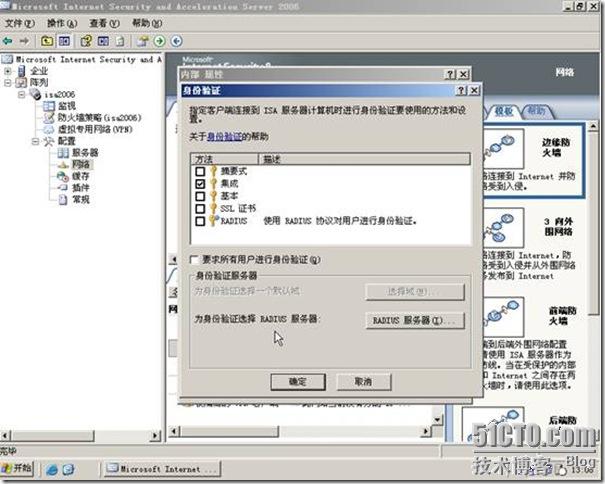Click the Internet Explorer quick launch icon
Screen dimensions: 605x484
click(x=52, y=469)
